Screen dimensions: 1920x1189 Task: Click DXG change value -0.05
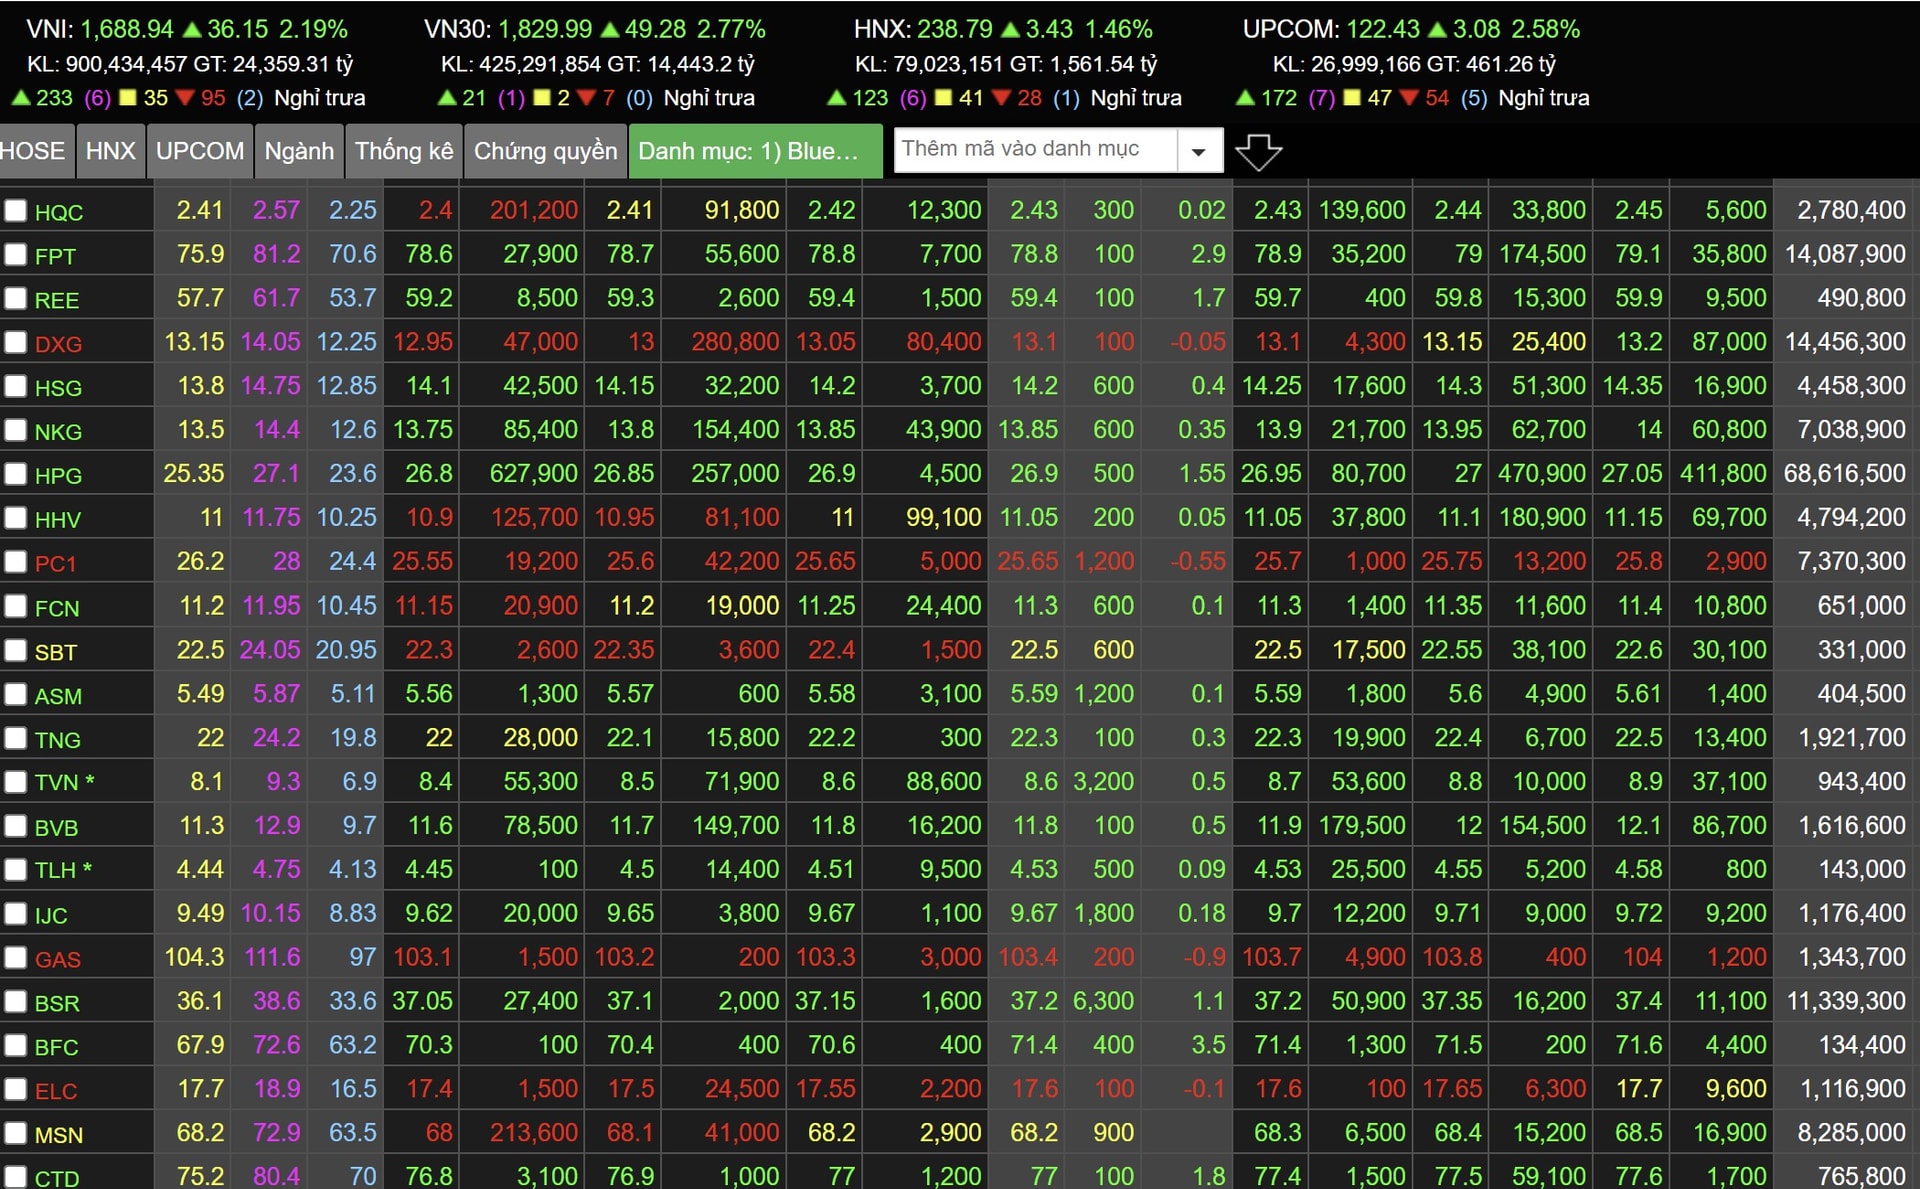pos(1197,342)
